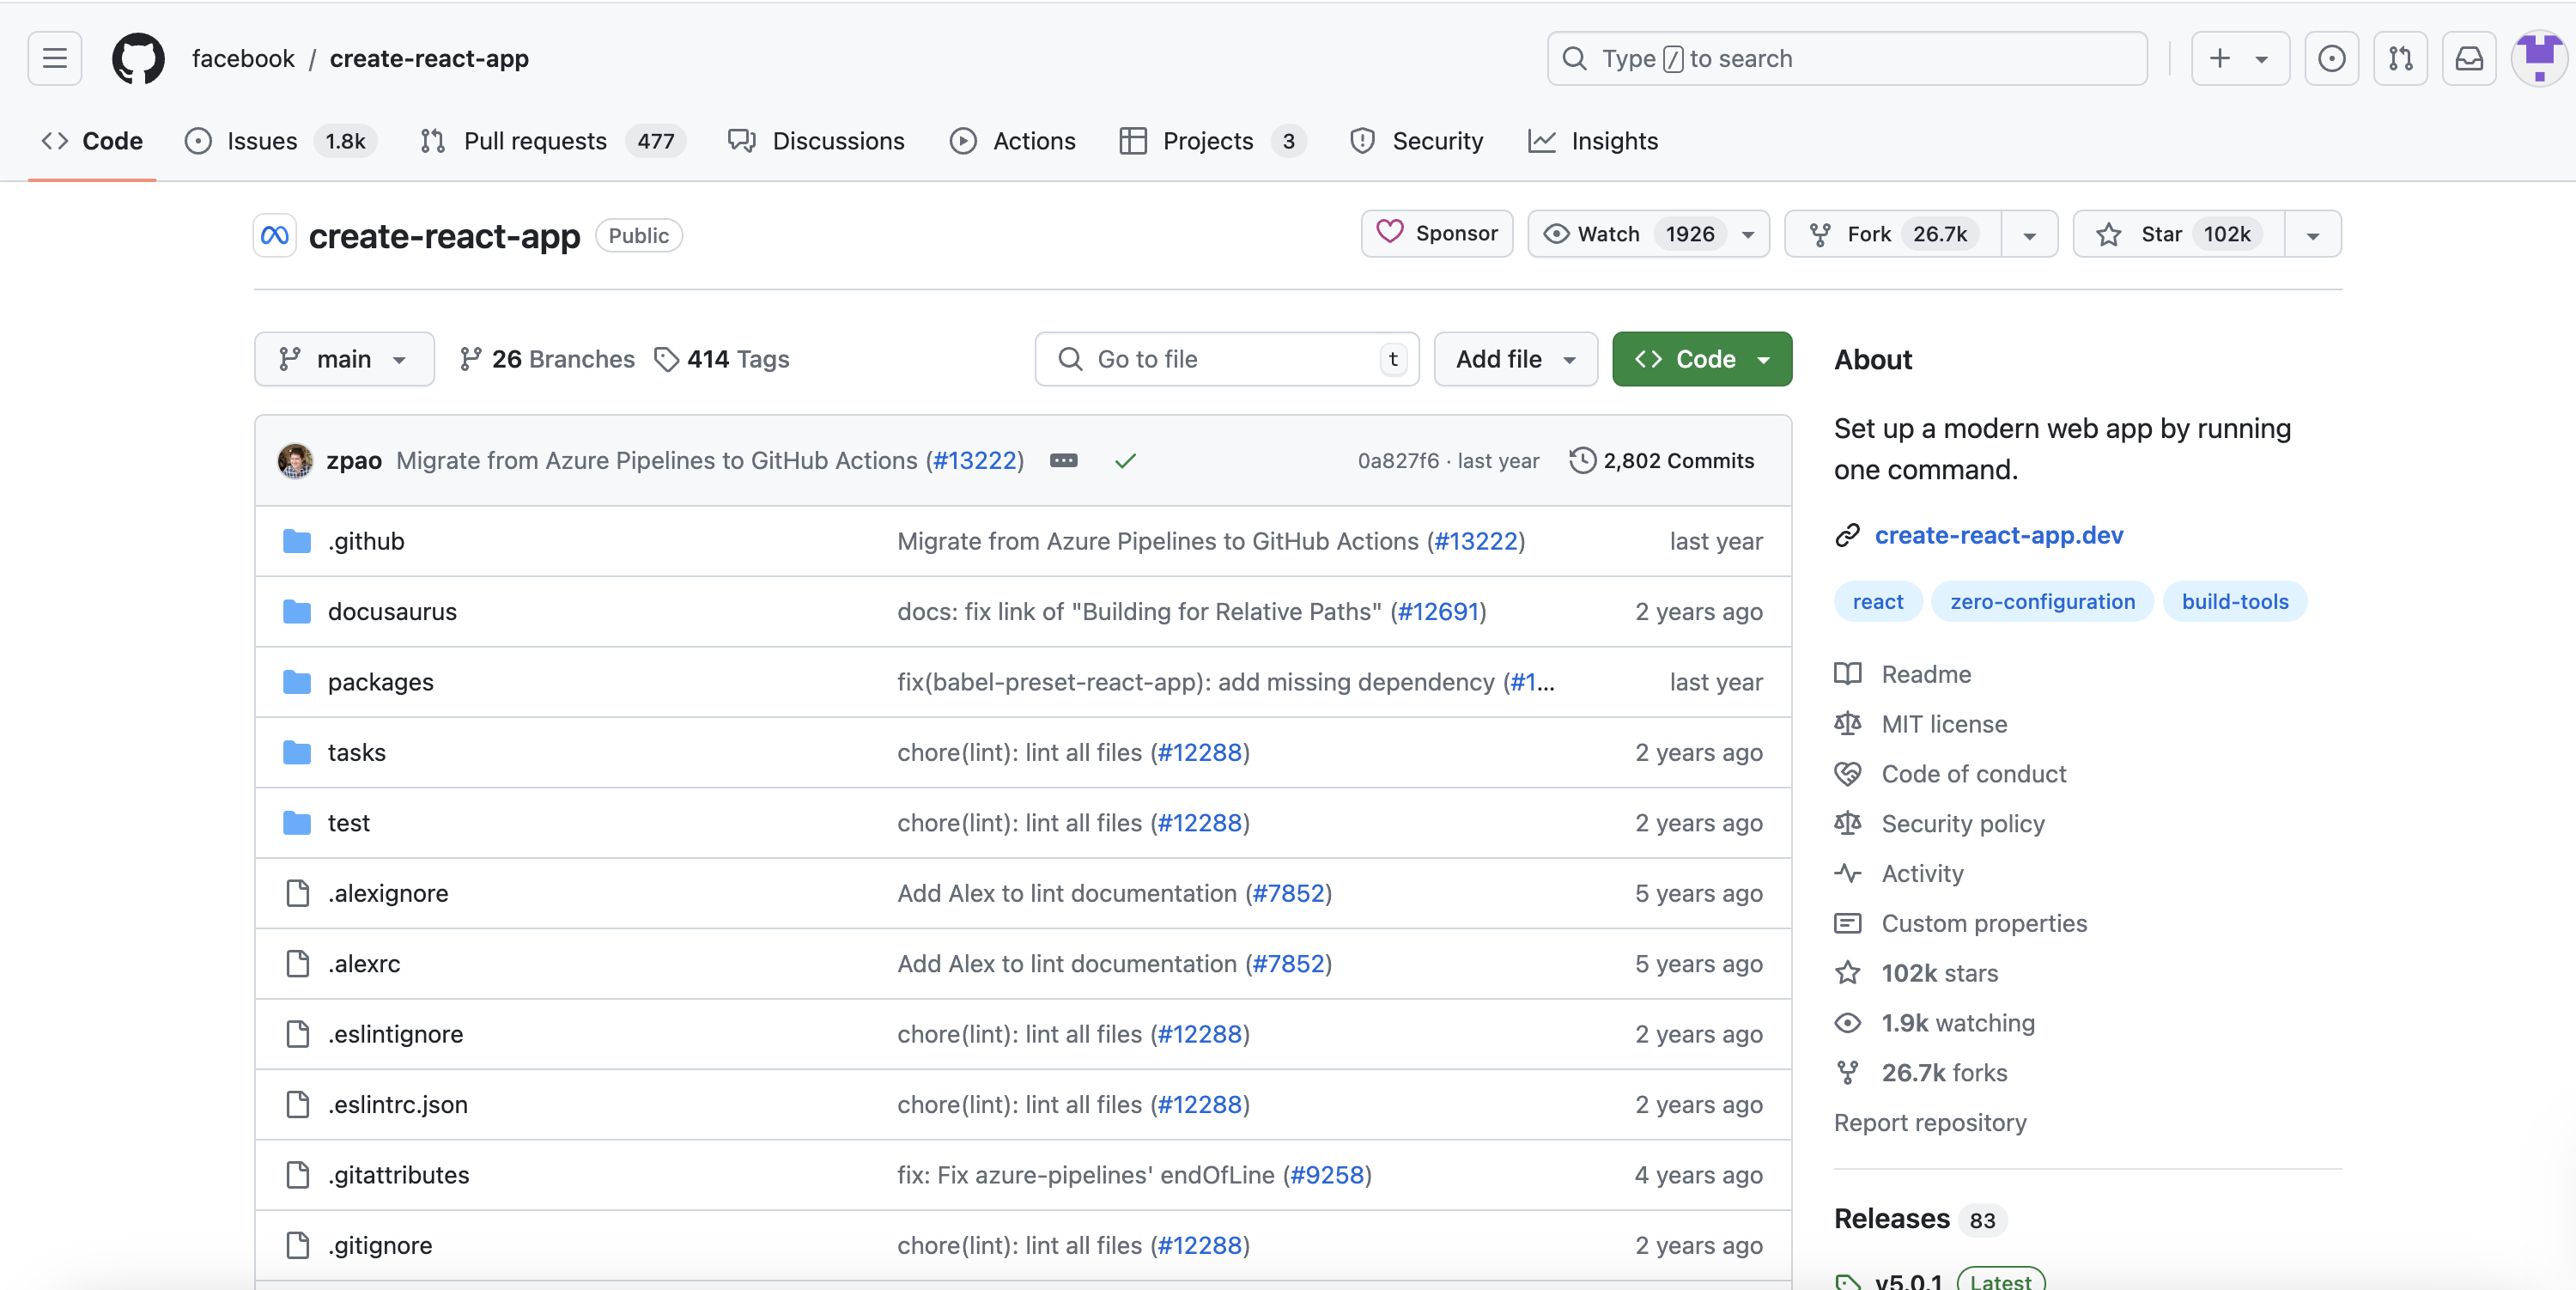2576x1290 pixels.
Task: Open the Releases 83 section link
Action: [x=1920, y=1219]
